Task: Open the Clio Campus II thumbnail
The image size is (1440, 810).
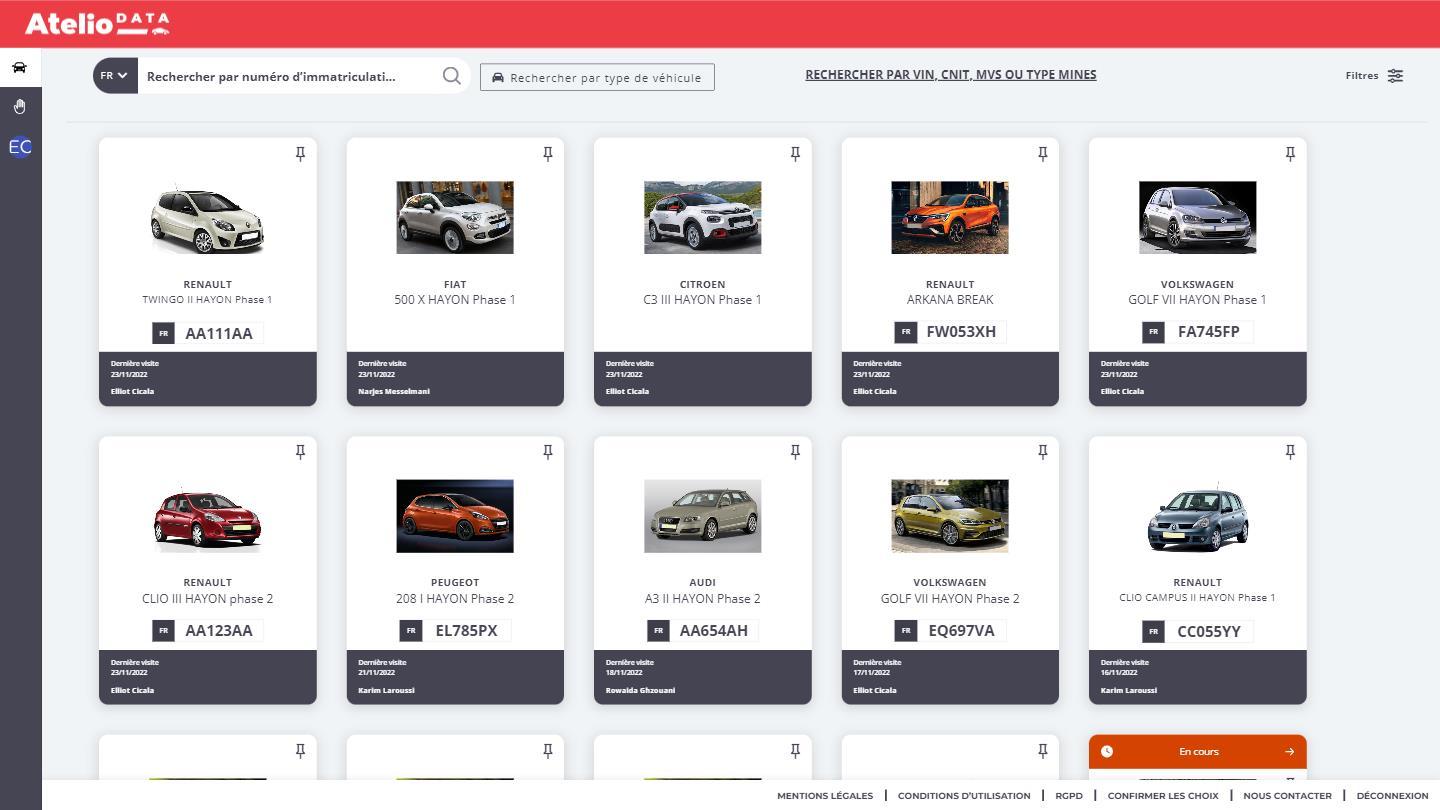Action: [1197, 516]
